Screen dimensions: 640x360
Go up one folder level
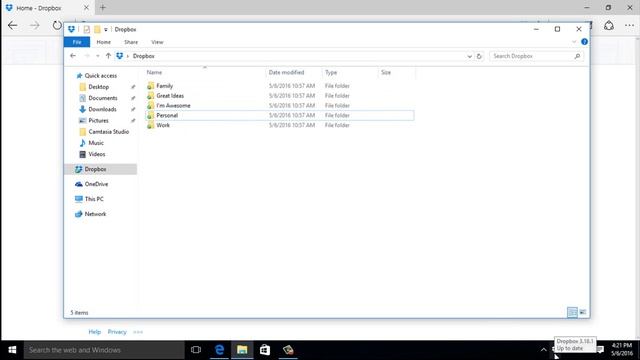tap(108, 56)
